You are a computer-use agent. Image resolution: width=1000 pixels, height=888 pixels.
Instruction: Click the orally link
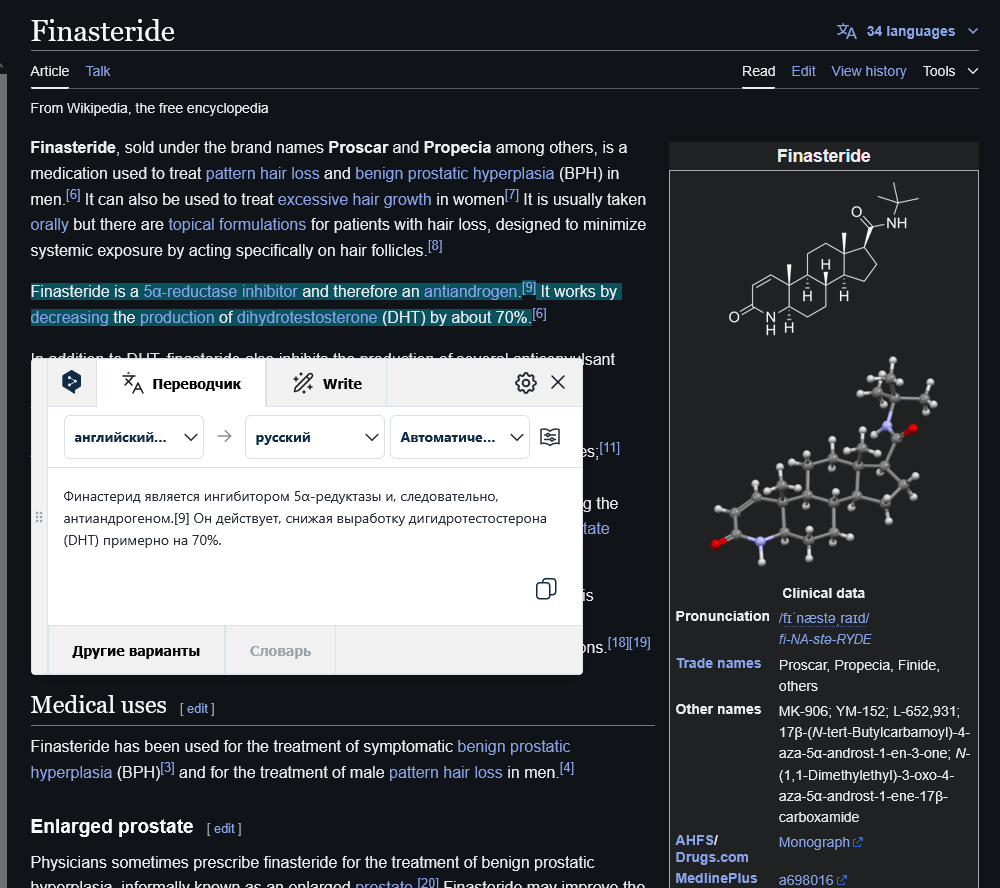tap(49, 225)
